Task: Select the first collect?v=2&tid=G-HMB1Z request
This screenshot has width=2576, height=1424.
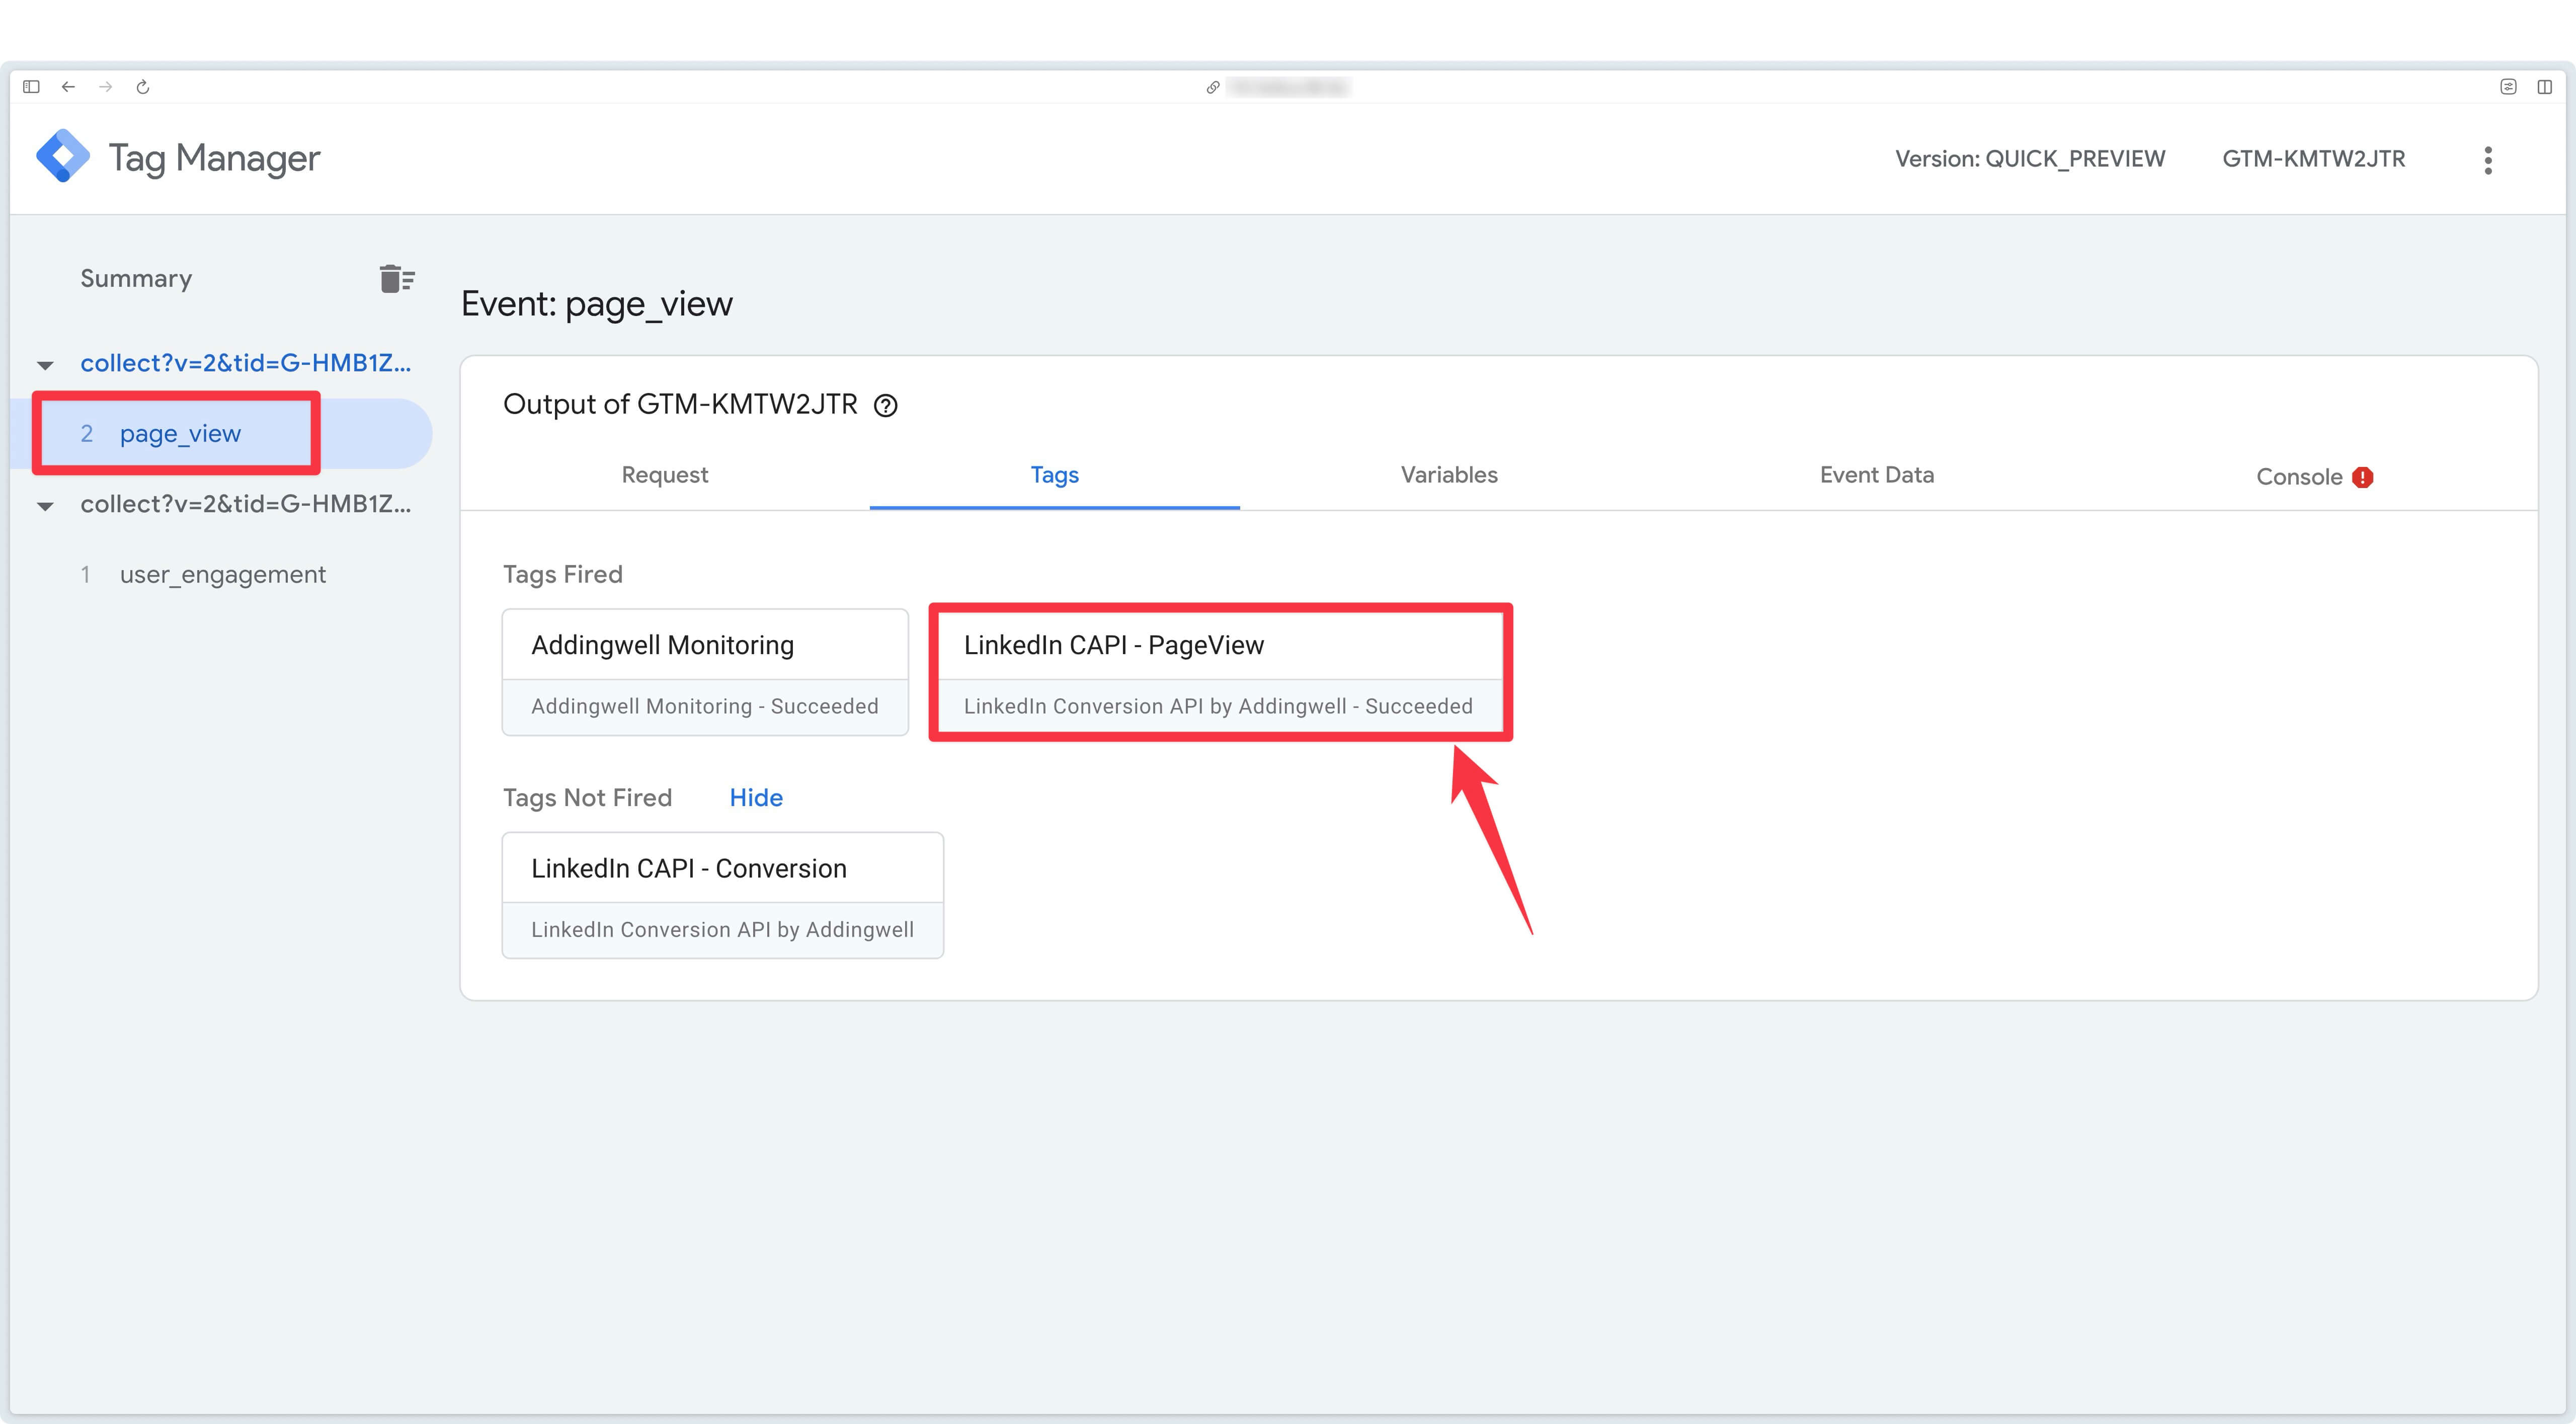Action: [245, 363]
